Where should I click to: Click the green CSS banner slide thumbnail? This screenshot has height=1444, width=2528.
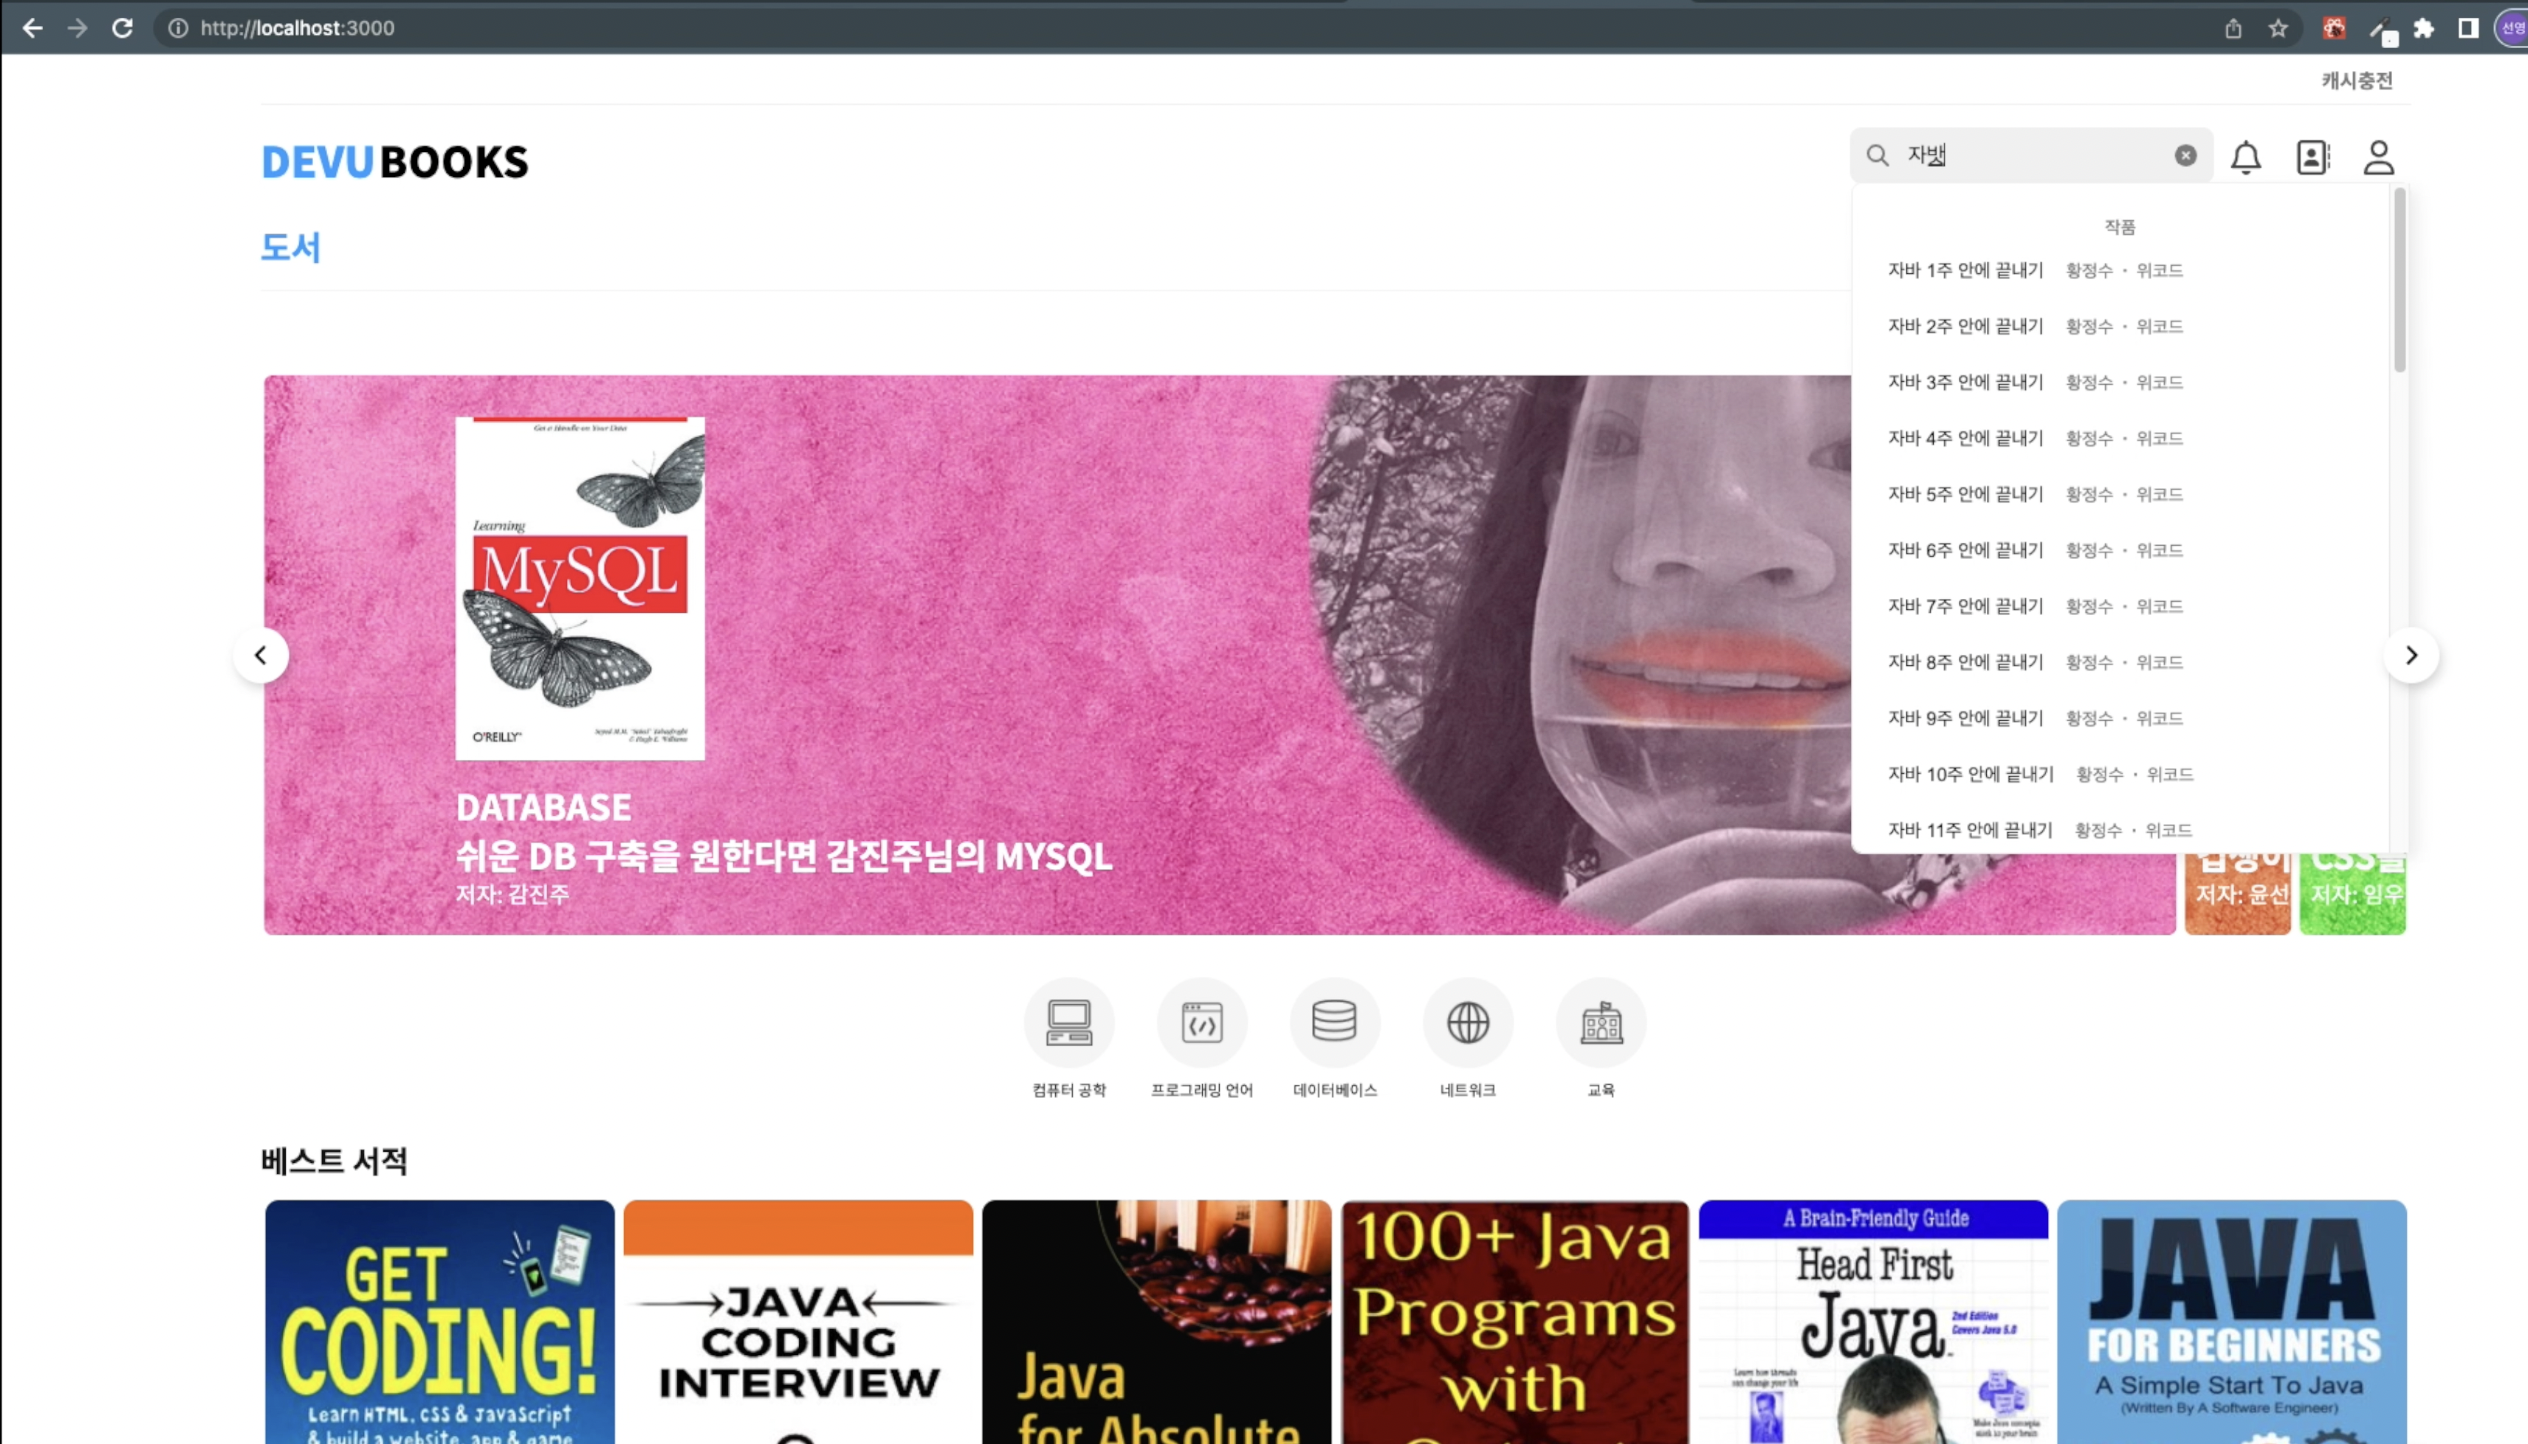[2352, 893]
